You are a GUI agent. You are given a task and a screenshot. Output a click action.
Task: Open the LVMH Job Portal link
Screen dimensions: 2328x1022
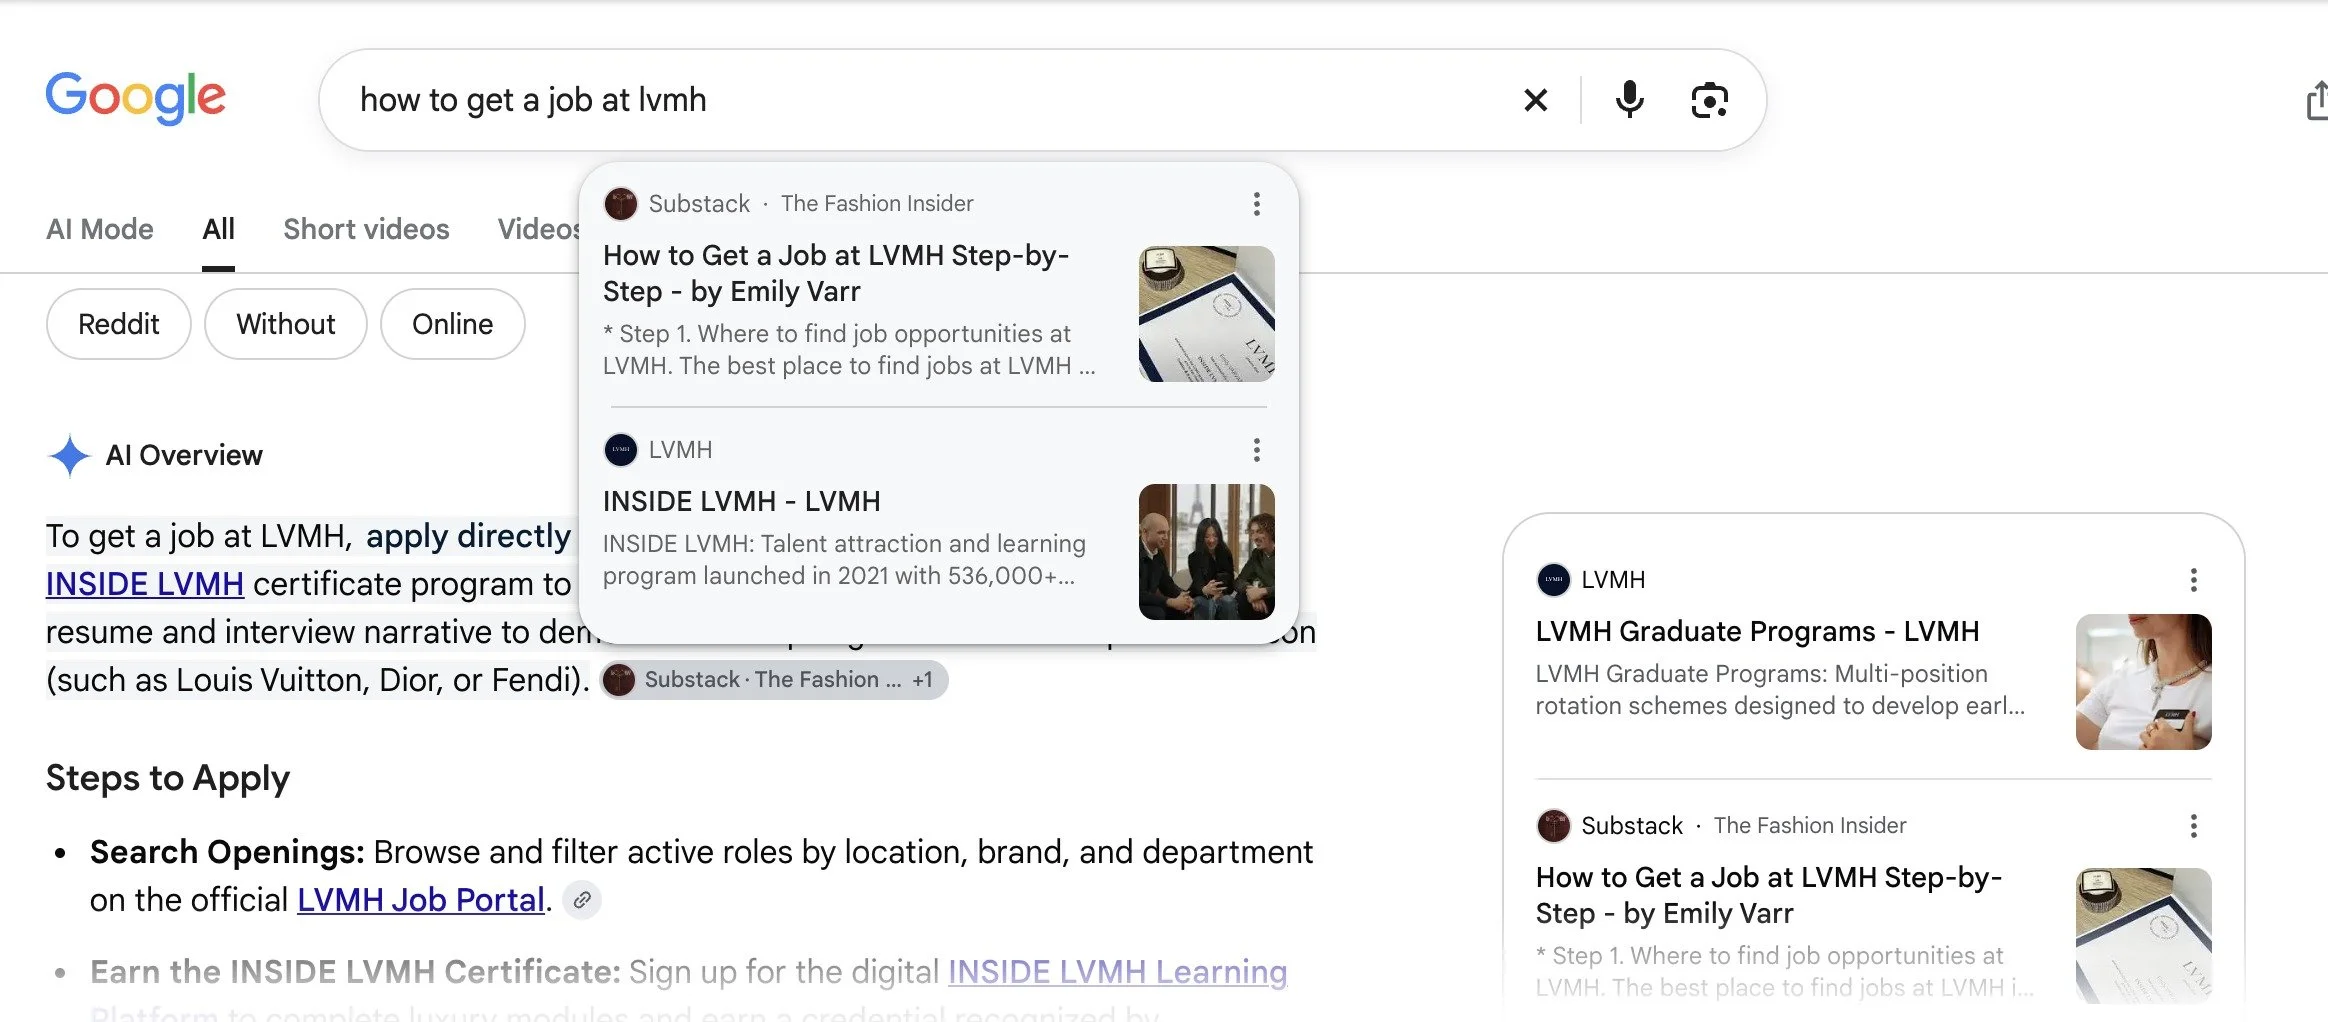(421, 900)
